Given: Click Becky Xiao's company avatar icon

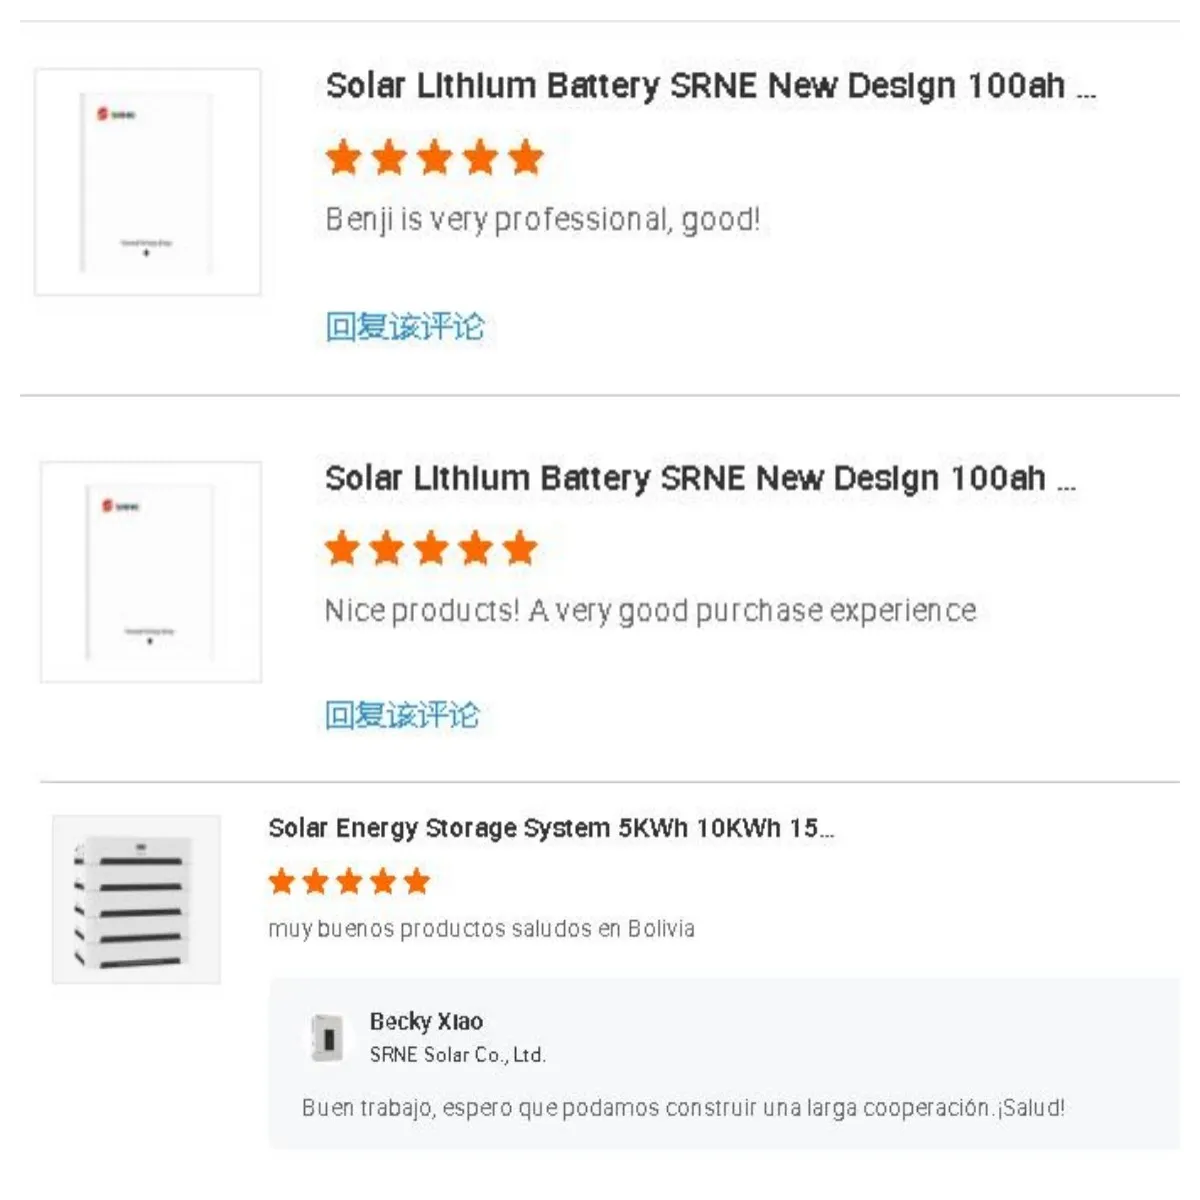Looking at the screenshot, I should (x=327, y=1036).
